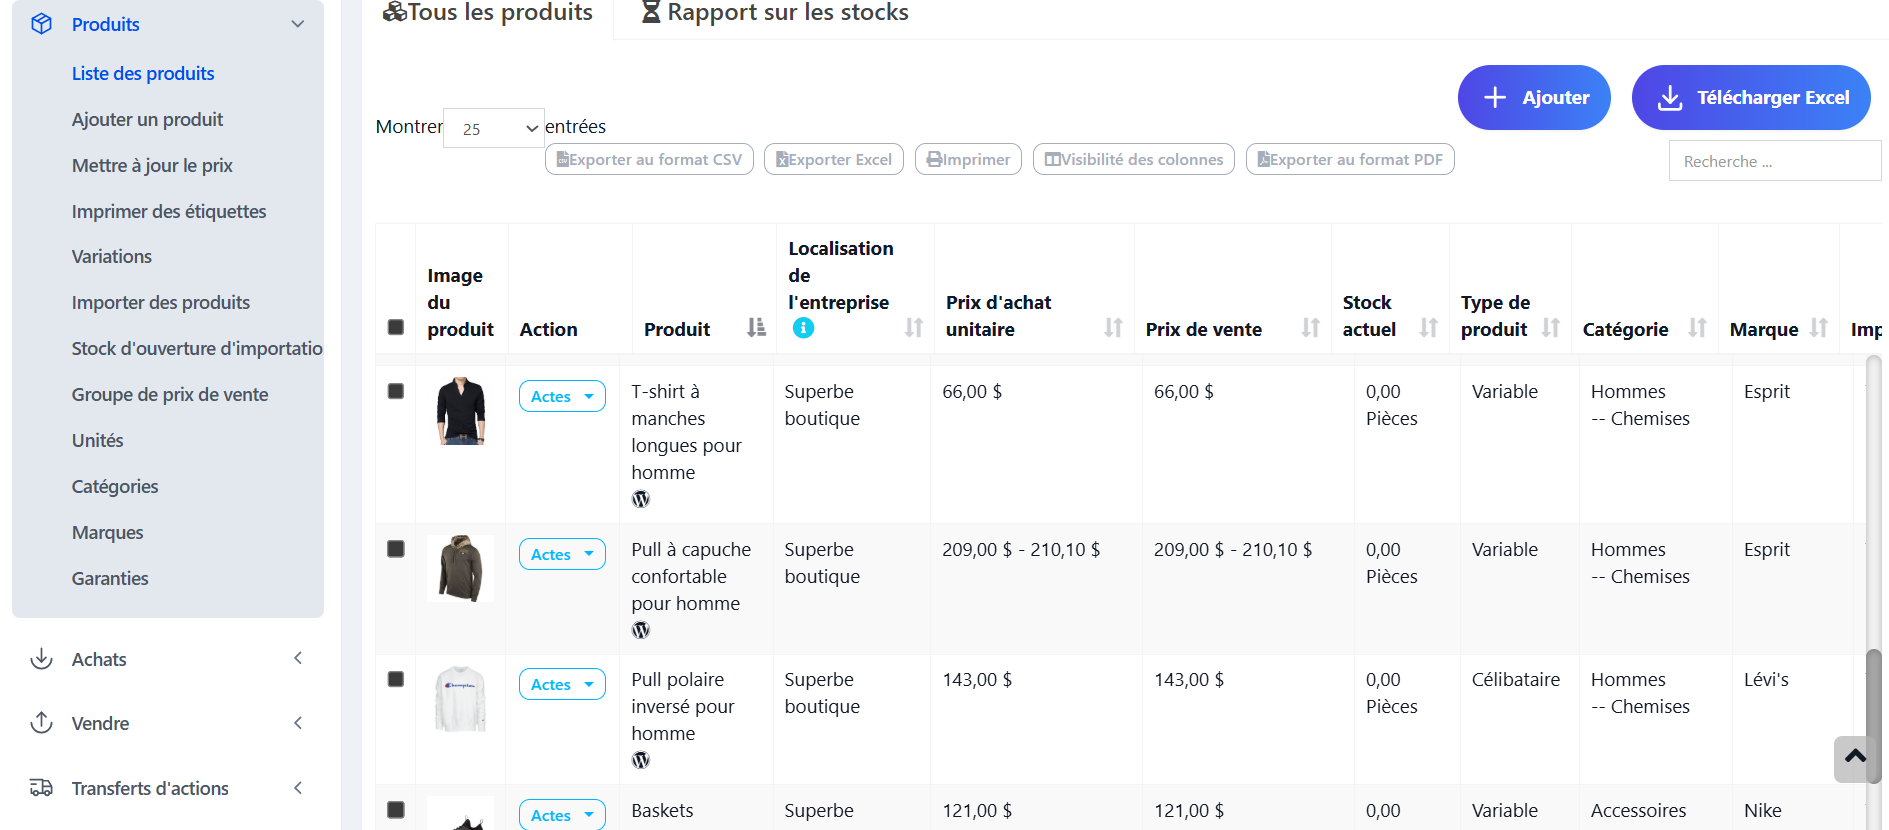
Task: Sort by Stock actuel column arrows
Action: [1428, 328]
